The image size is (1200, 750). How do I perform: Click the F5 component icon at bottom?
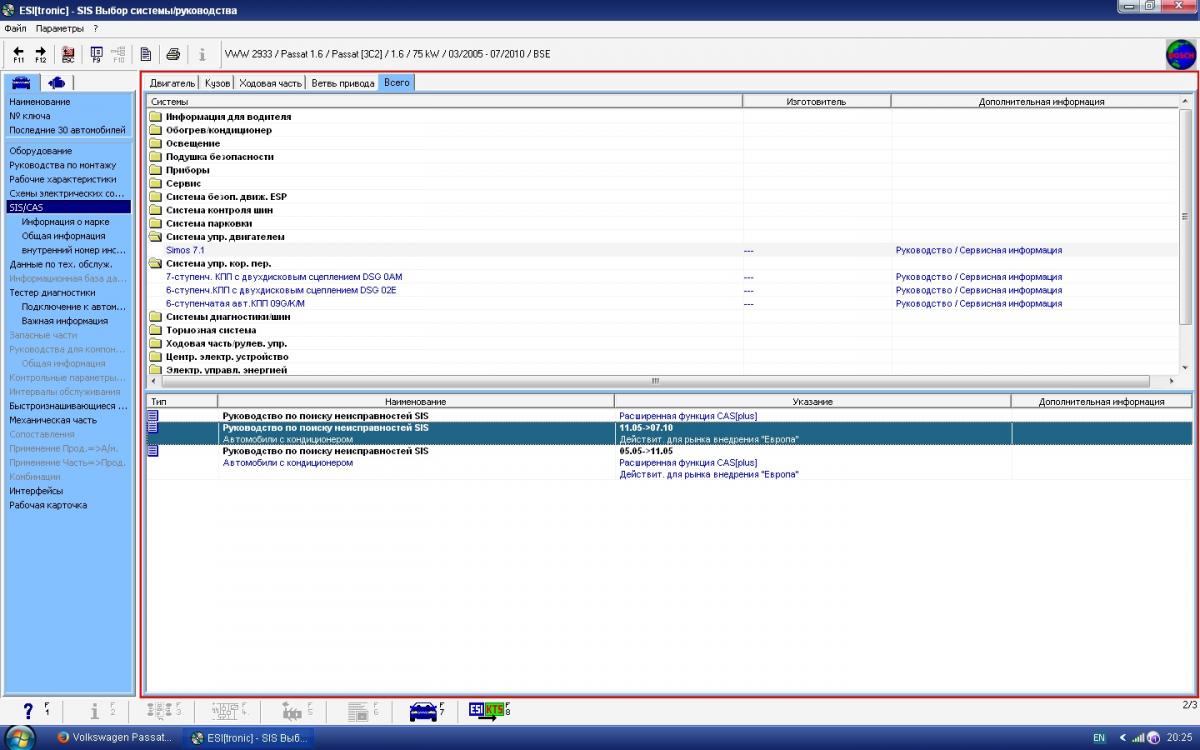pyautogui.click(x=291, y=711)
